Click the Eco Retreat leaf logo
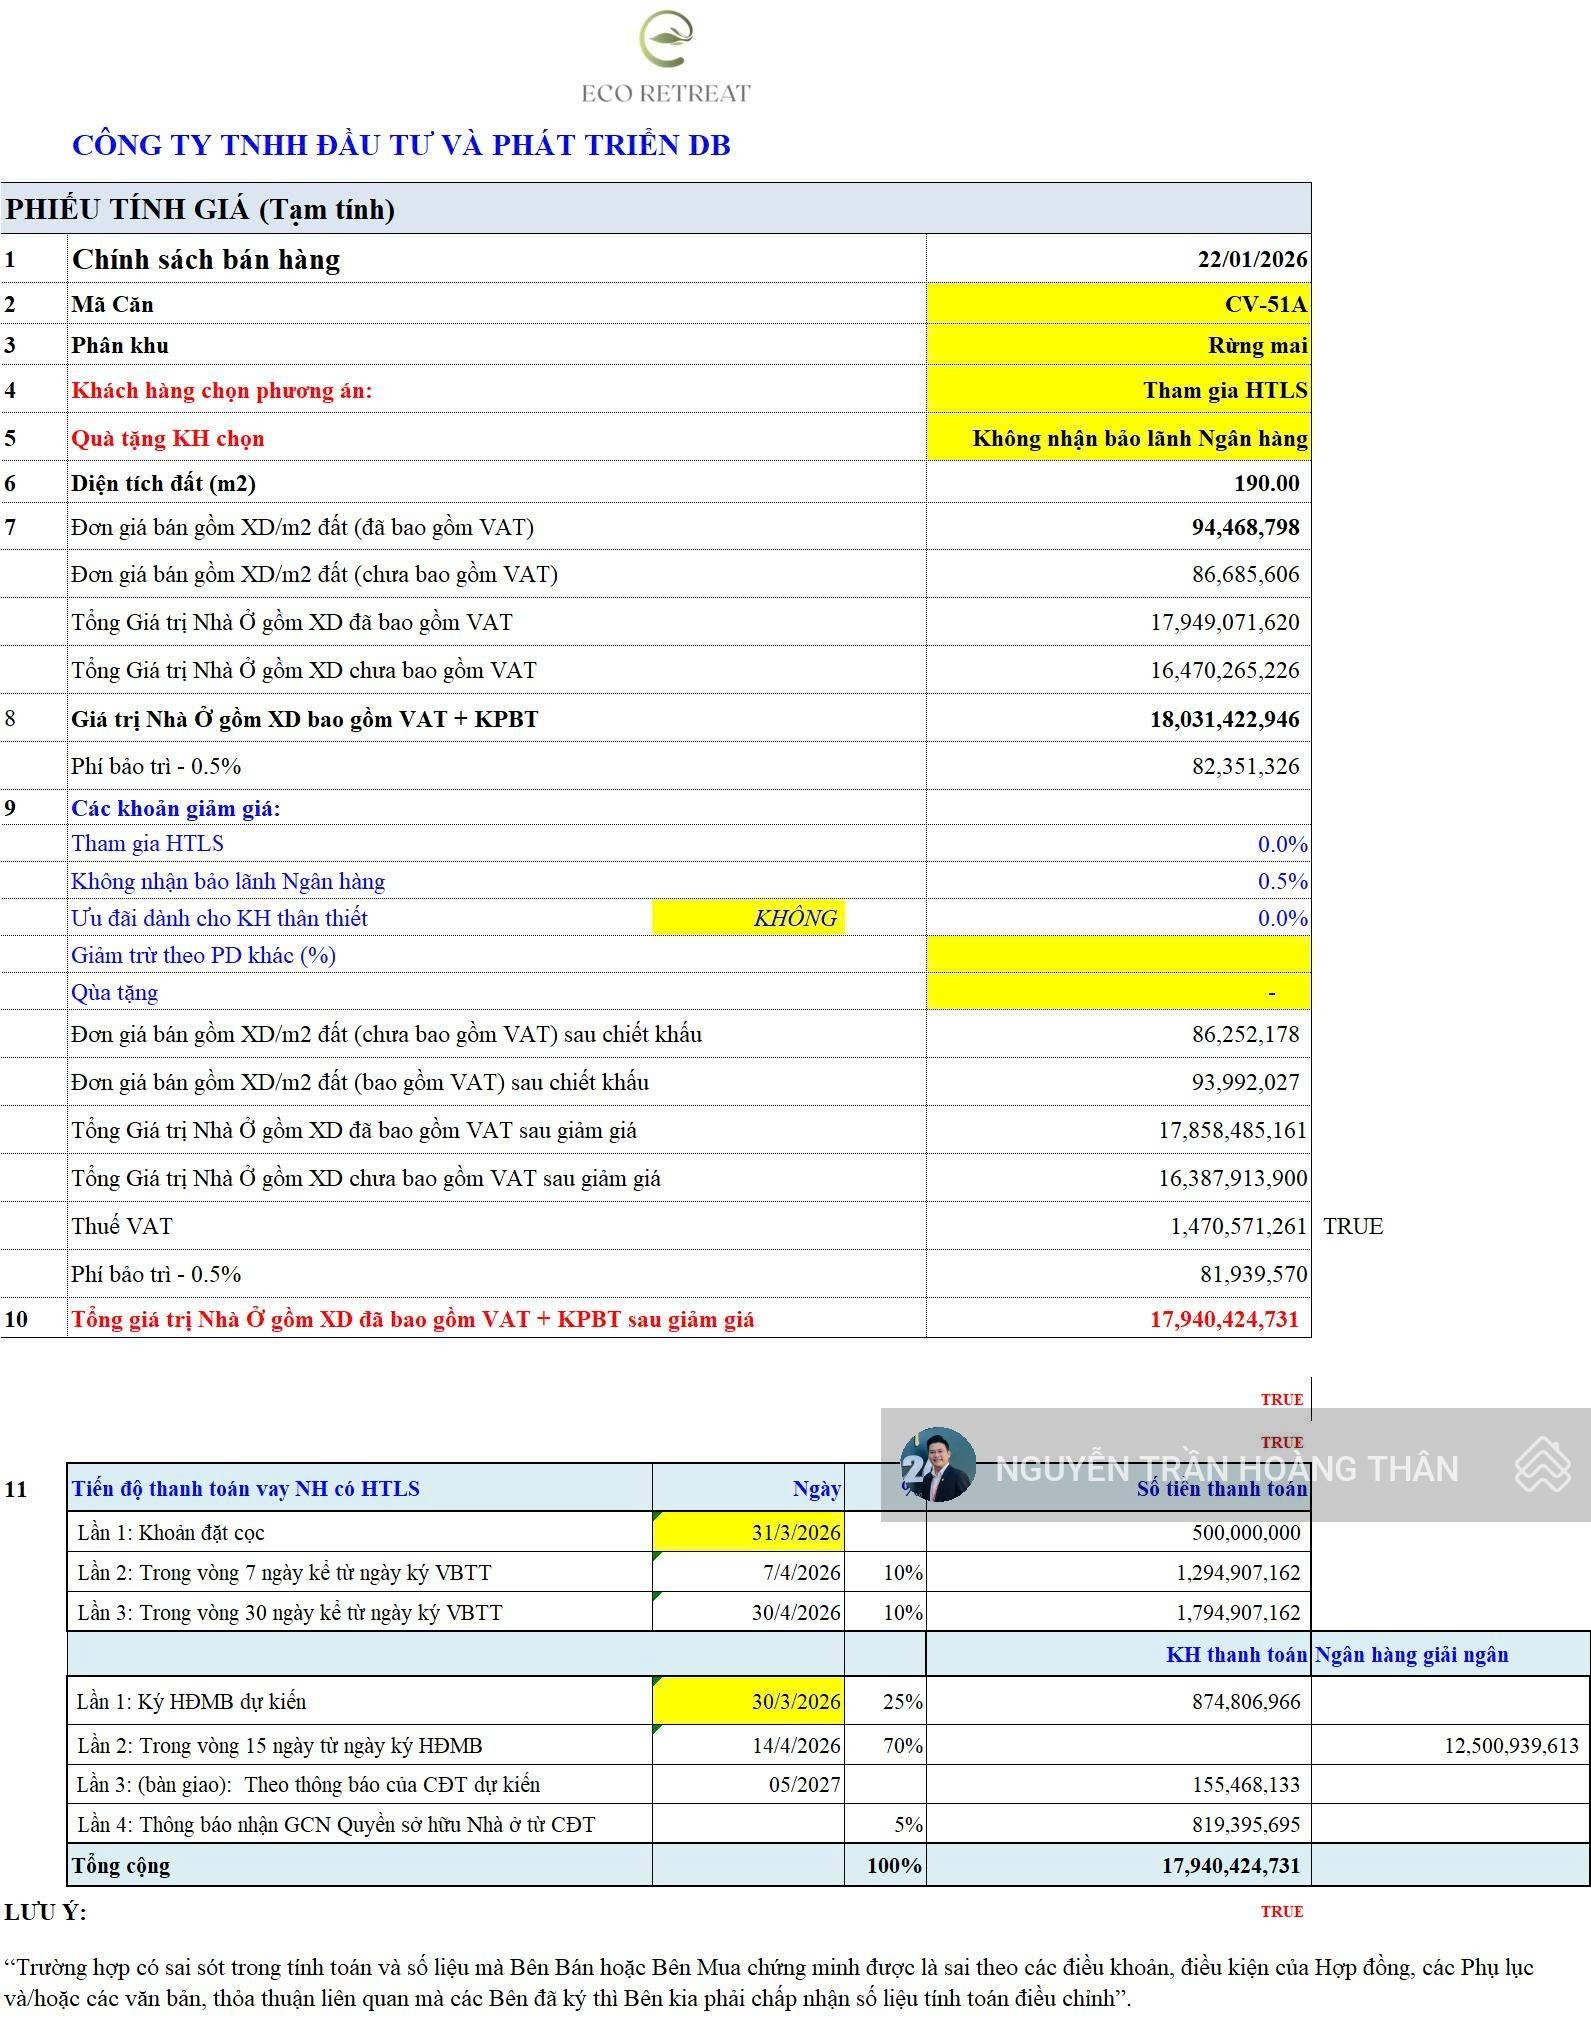The width and height of the screenshot is (1591, 2029). point(666,40)
